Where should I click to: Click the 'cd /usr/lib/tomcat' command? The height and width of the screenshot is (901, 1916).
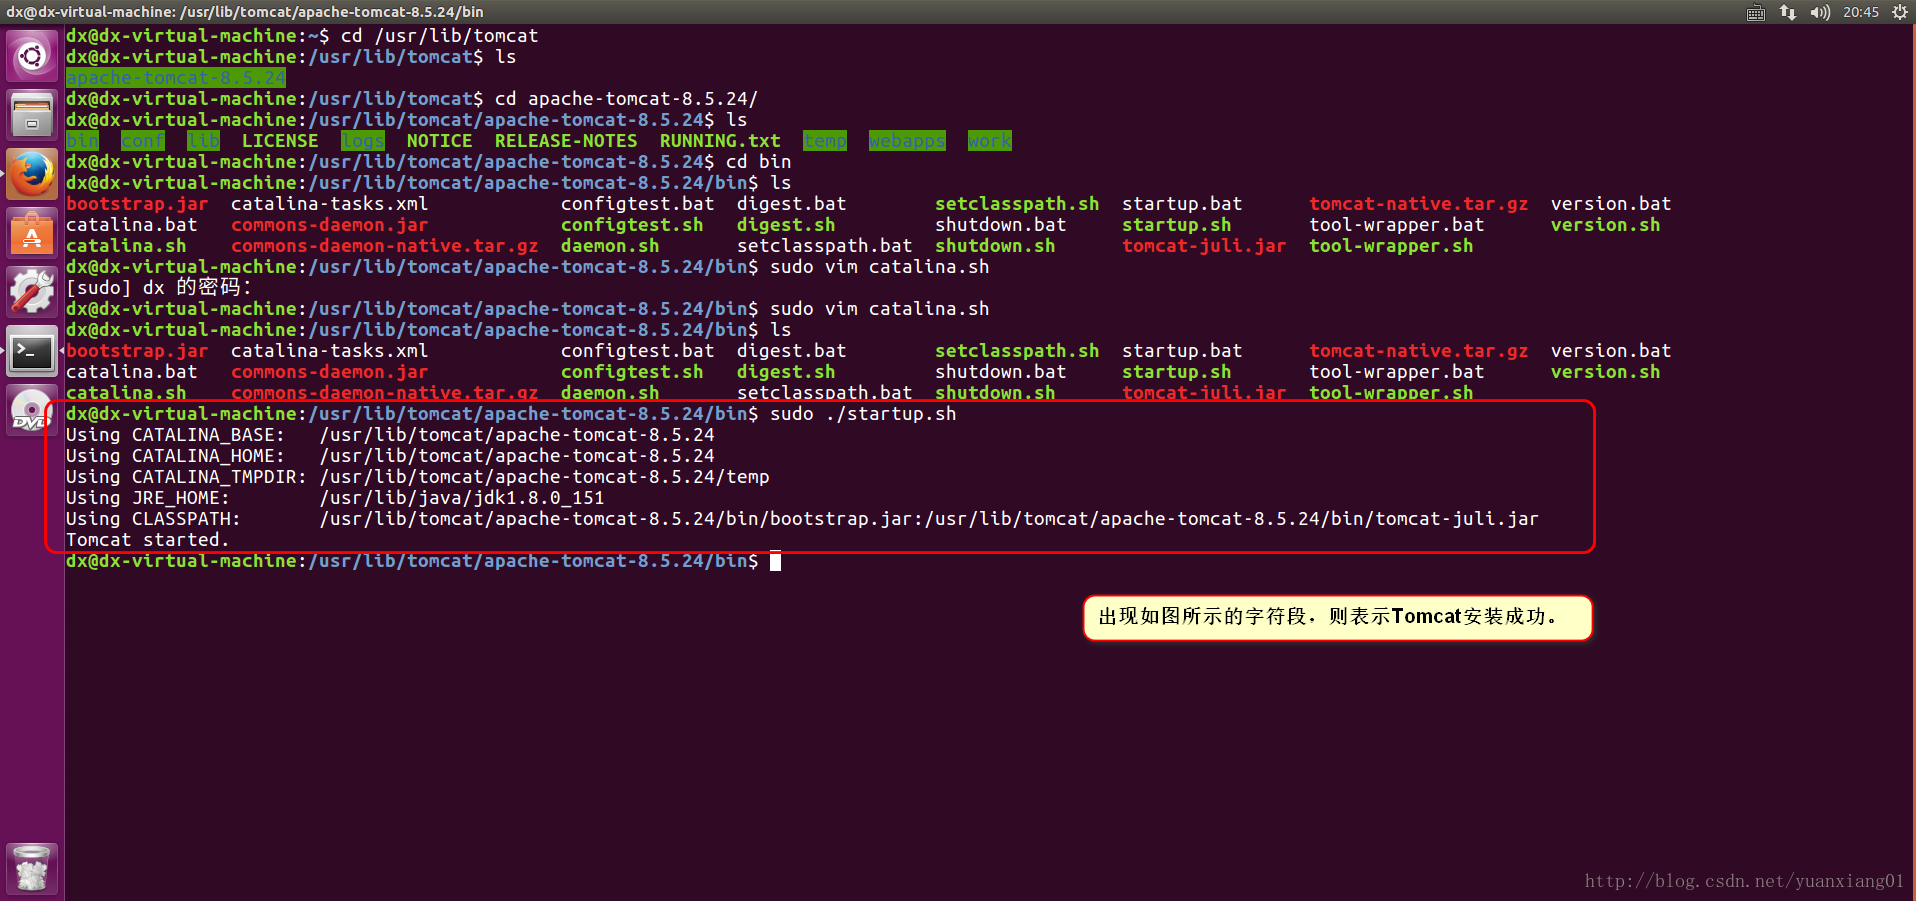pos(440,36)
